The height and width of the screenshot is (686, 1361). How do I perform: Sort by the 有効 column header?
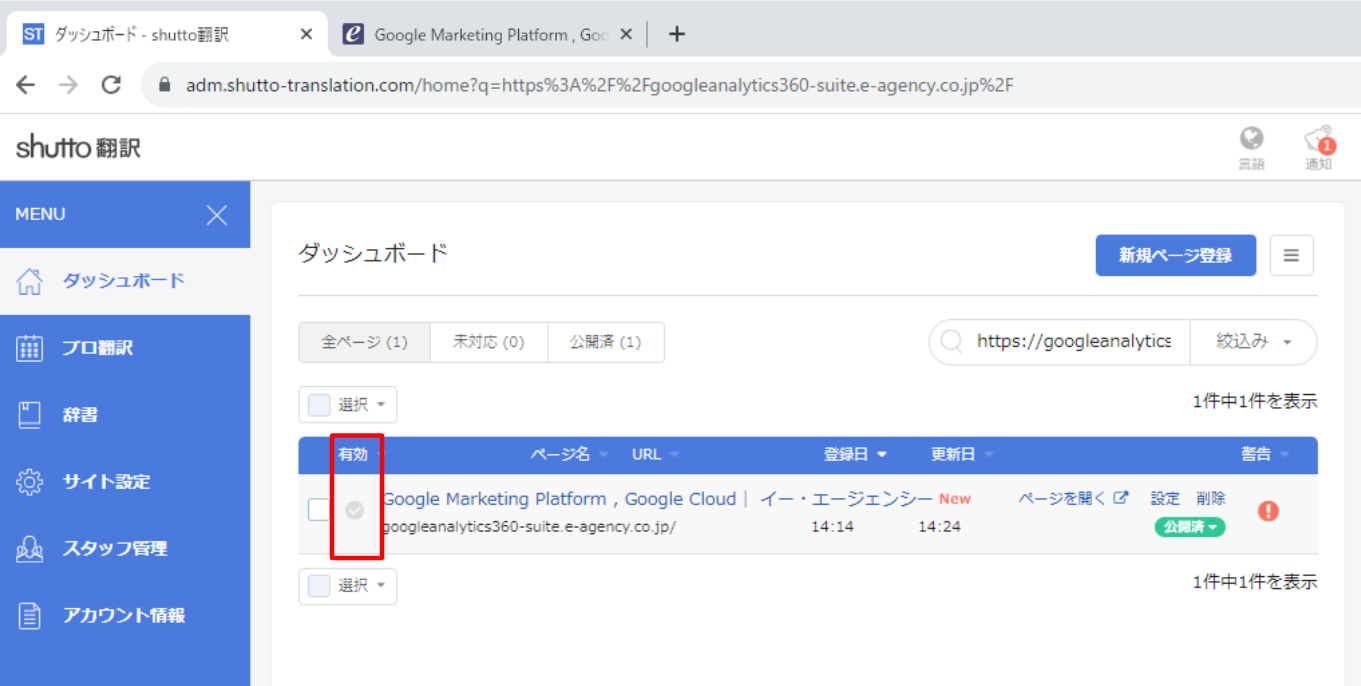(x=353, y=454)
